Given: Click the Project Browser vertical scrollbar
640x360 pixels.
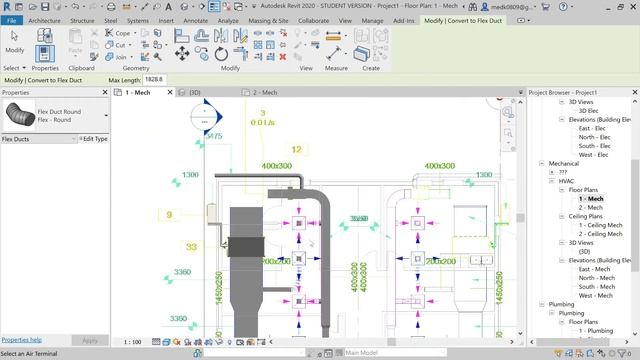Looking at the screenshot, I should 635,216.
